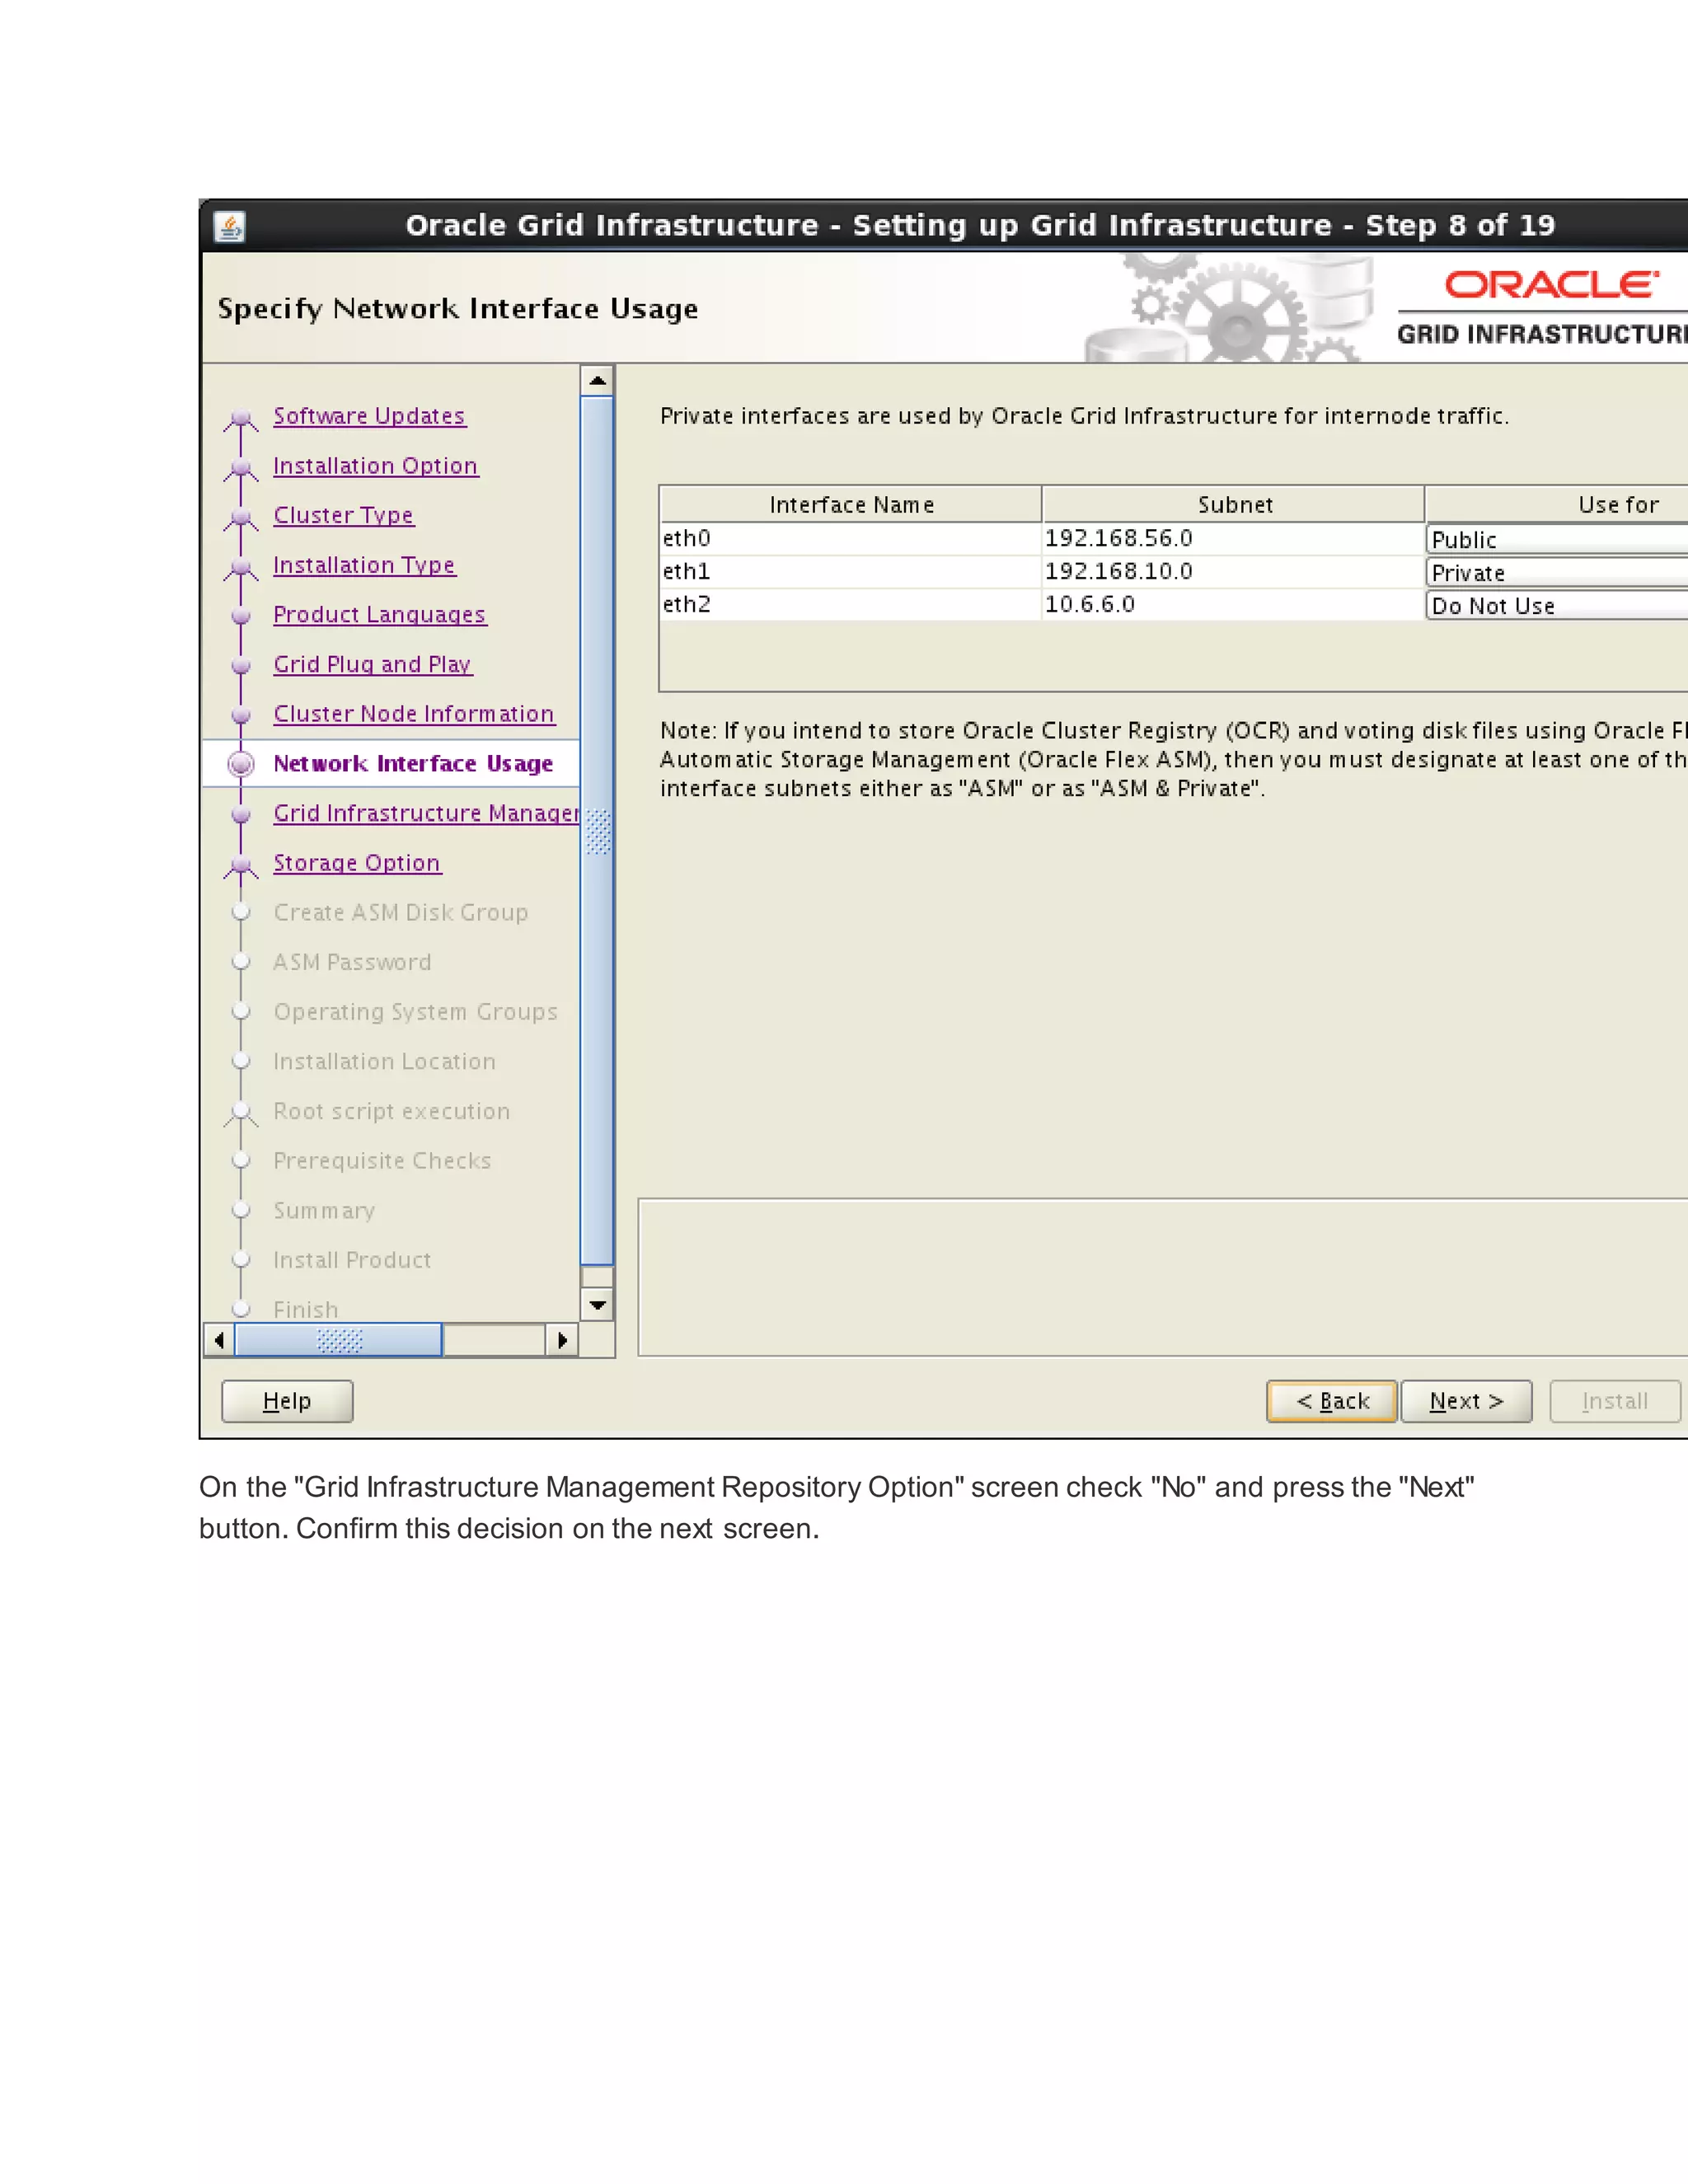Click the Operating System Groups step
Screen dimensions: 1688x2184
(x=415, y=1012)
